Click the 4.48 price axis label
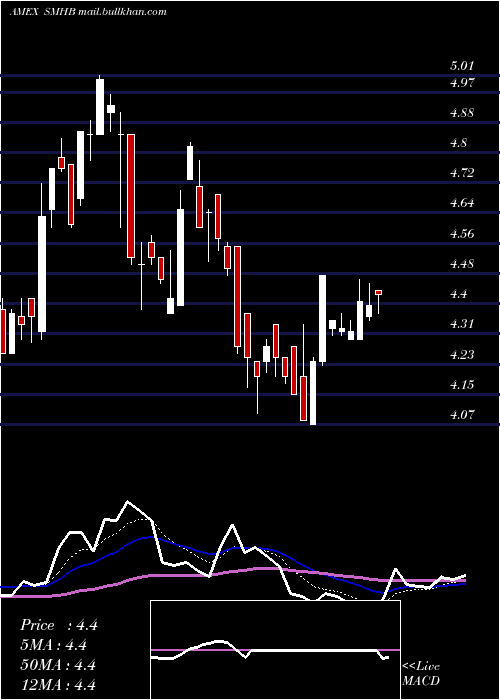The image size is (500, 700). [x=461, y=263]
